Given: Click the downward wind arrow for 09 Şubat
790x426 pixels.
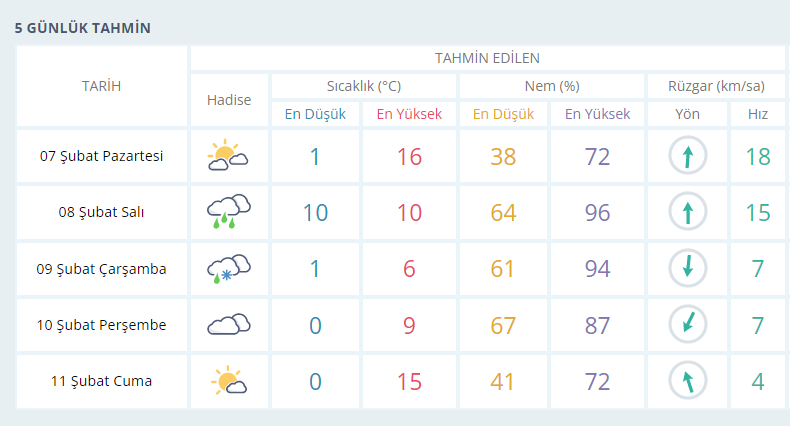Looking at the screenshot, I should pos(688,268).
